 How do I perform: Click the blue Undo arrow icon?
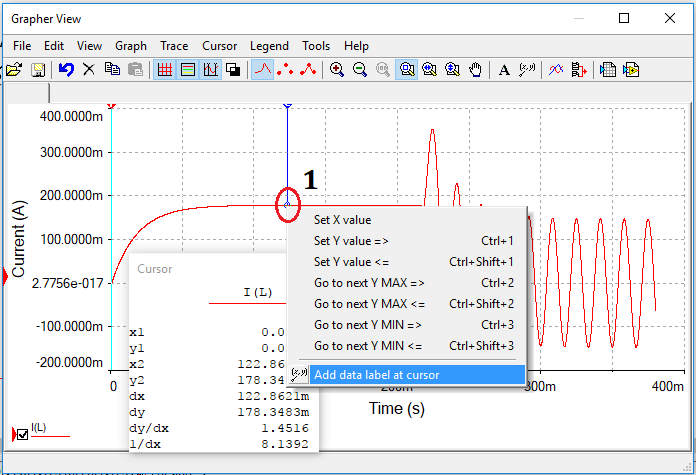[66, 70]
